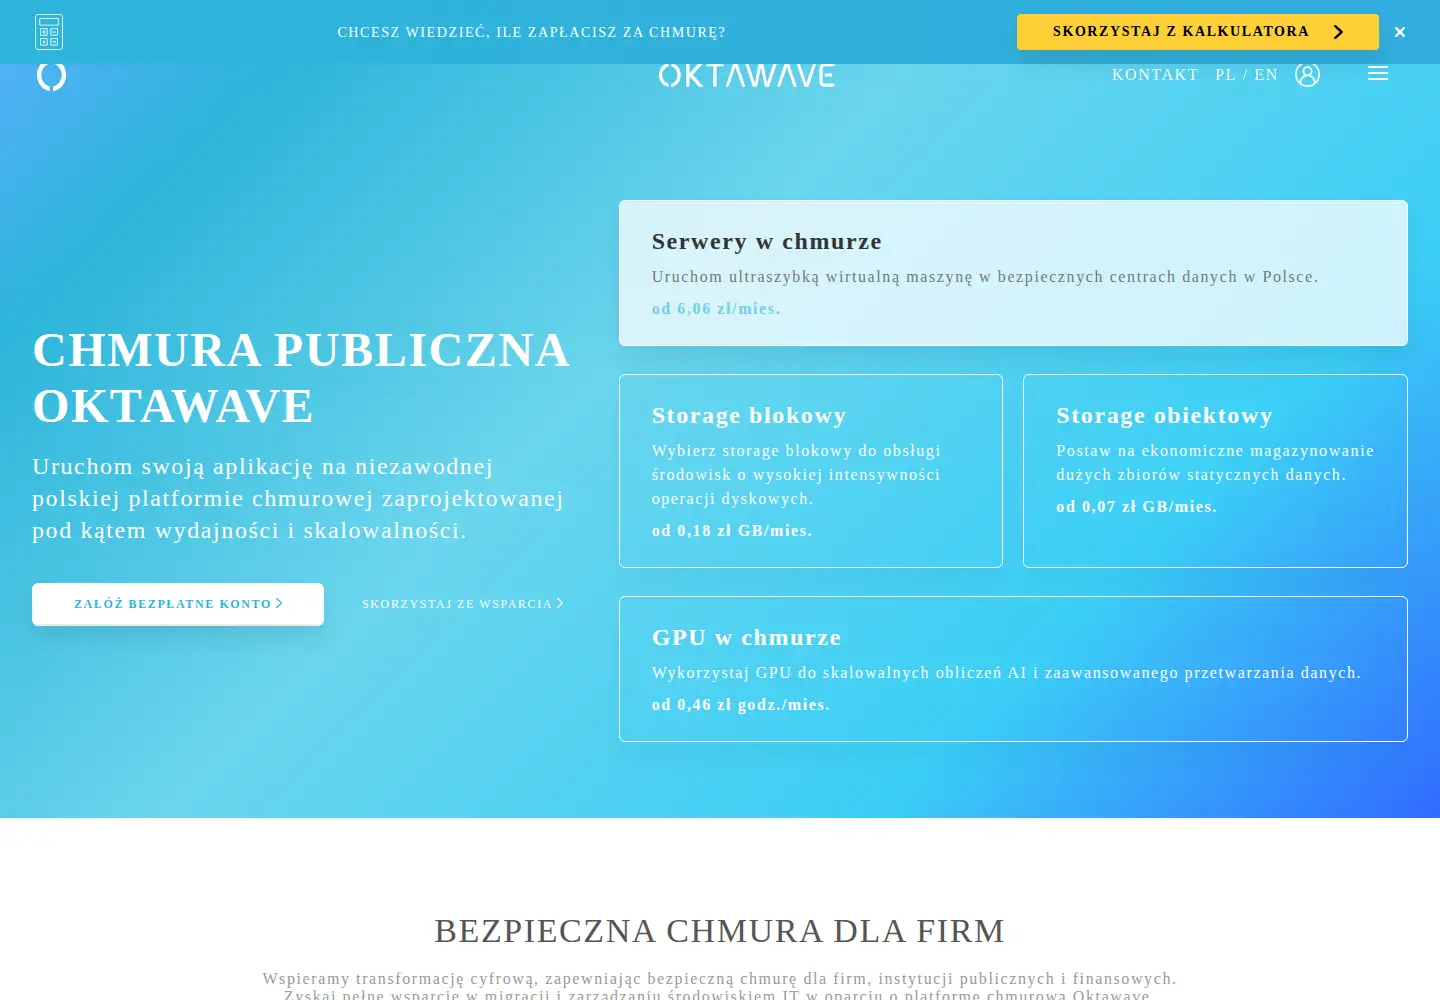The height and width of the screenshot is (1000, 1440).
Task: Click the Chmura publiczna Oktawave headline
Action: [301, 378]
